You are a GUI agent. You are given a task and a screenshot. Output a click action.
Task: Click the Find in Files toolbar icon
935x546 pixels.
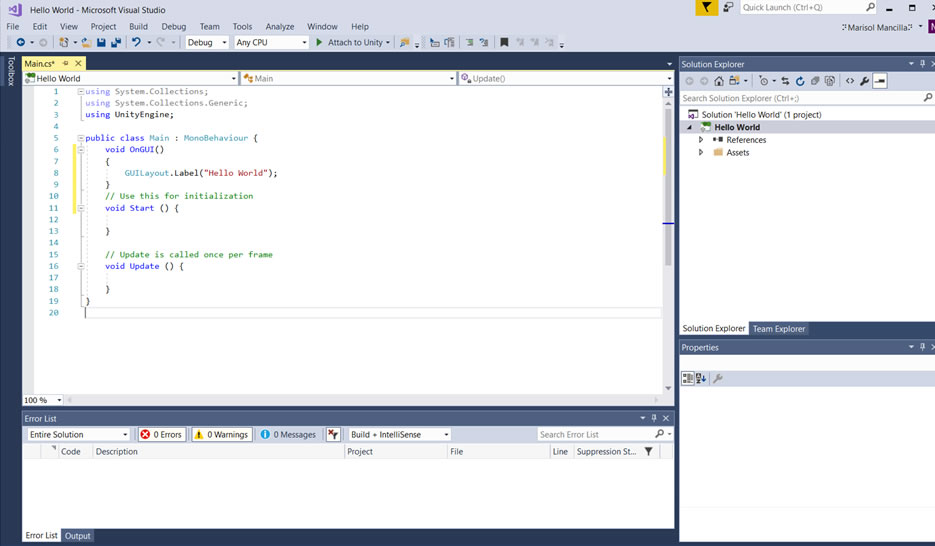point(404,42)
